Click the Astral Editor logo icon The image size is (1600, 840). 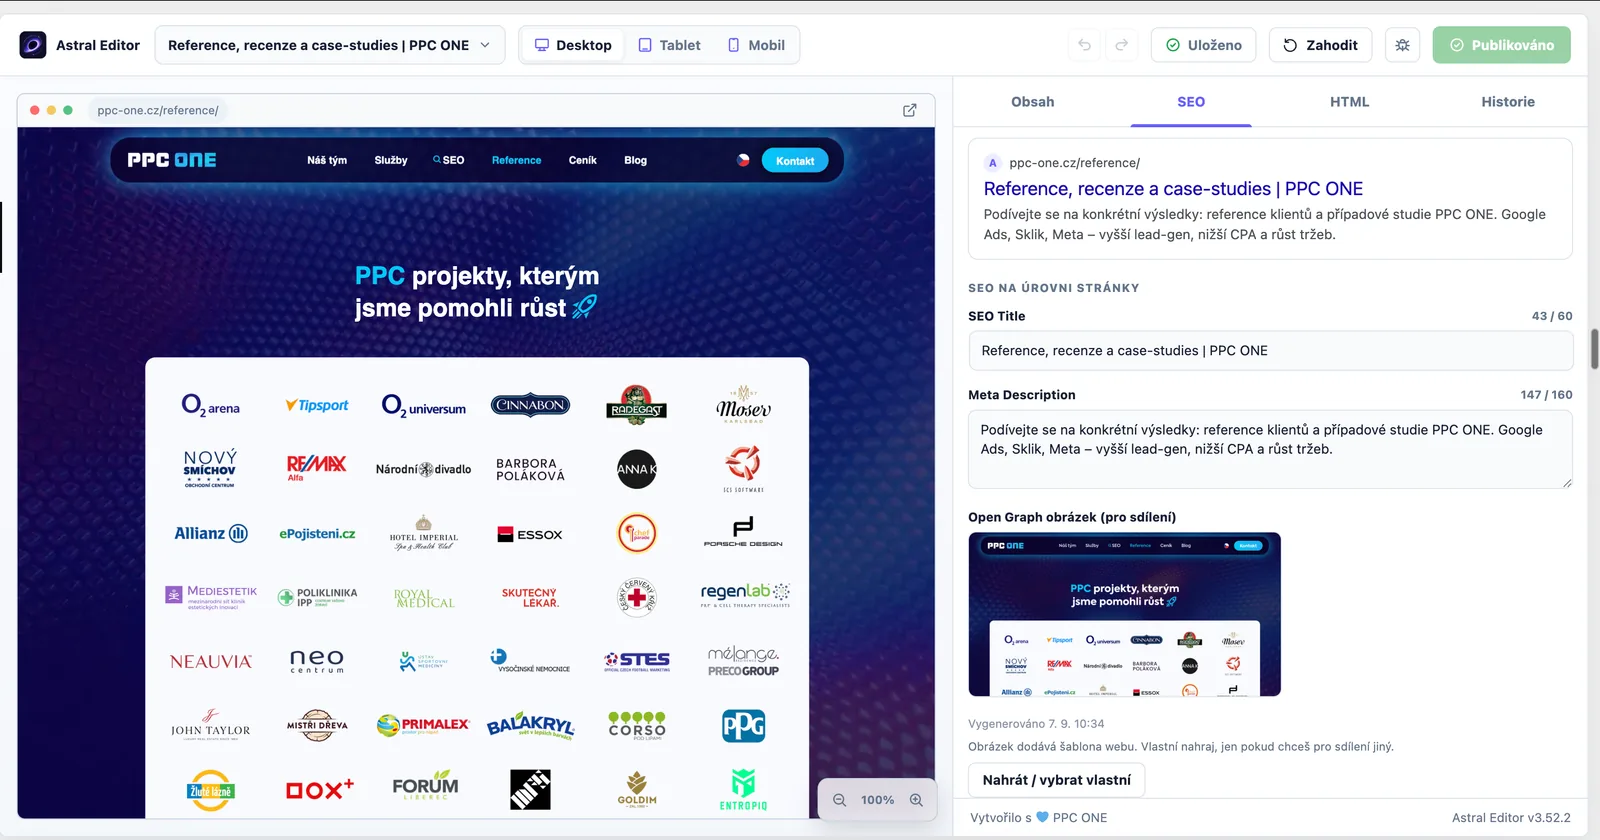pyautogui.click(x=33, y=45)
